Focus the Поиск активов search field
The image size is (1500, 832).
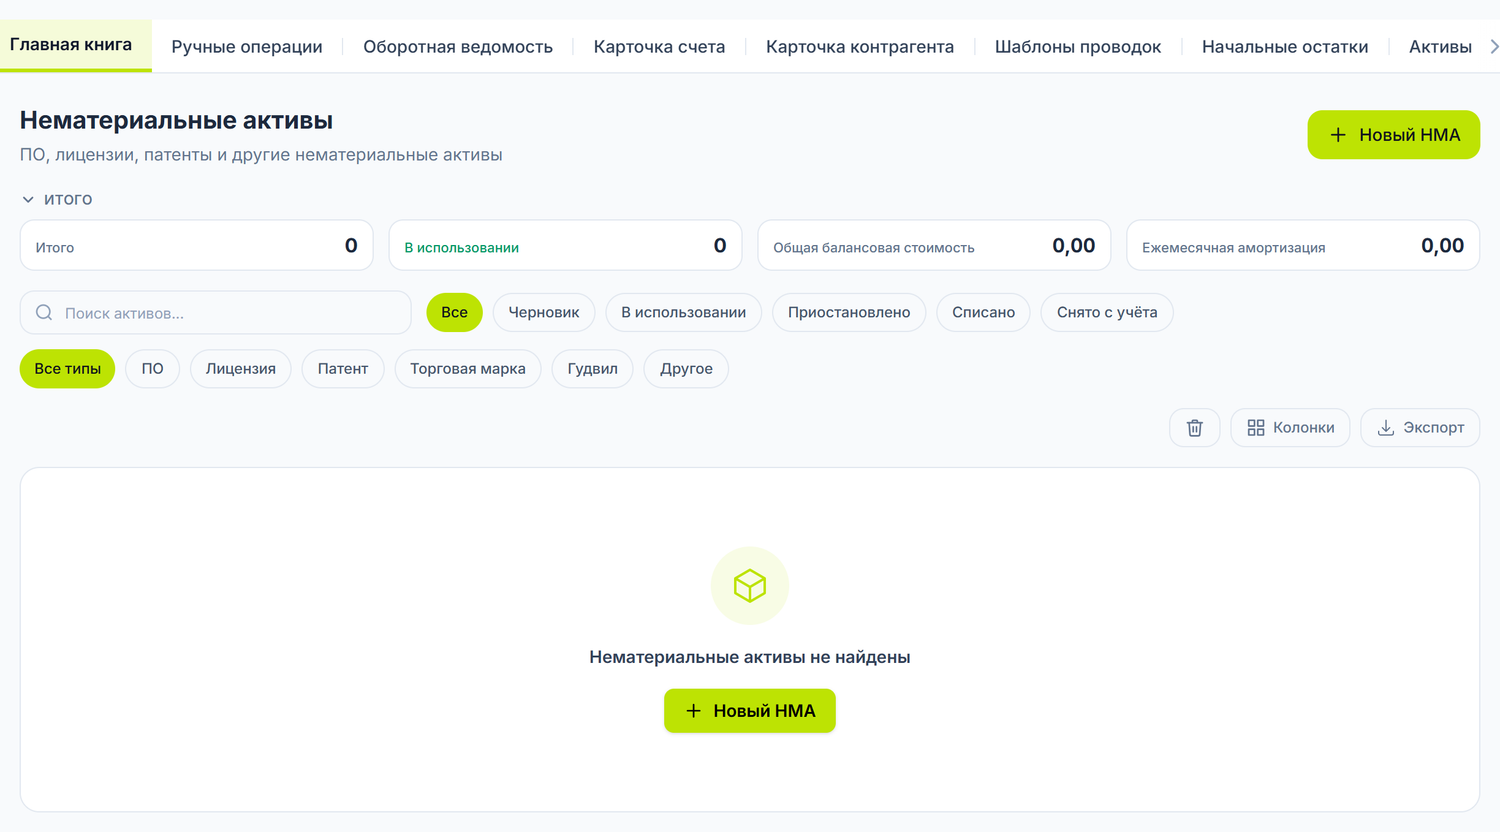(x=216, y=313)
